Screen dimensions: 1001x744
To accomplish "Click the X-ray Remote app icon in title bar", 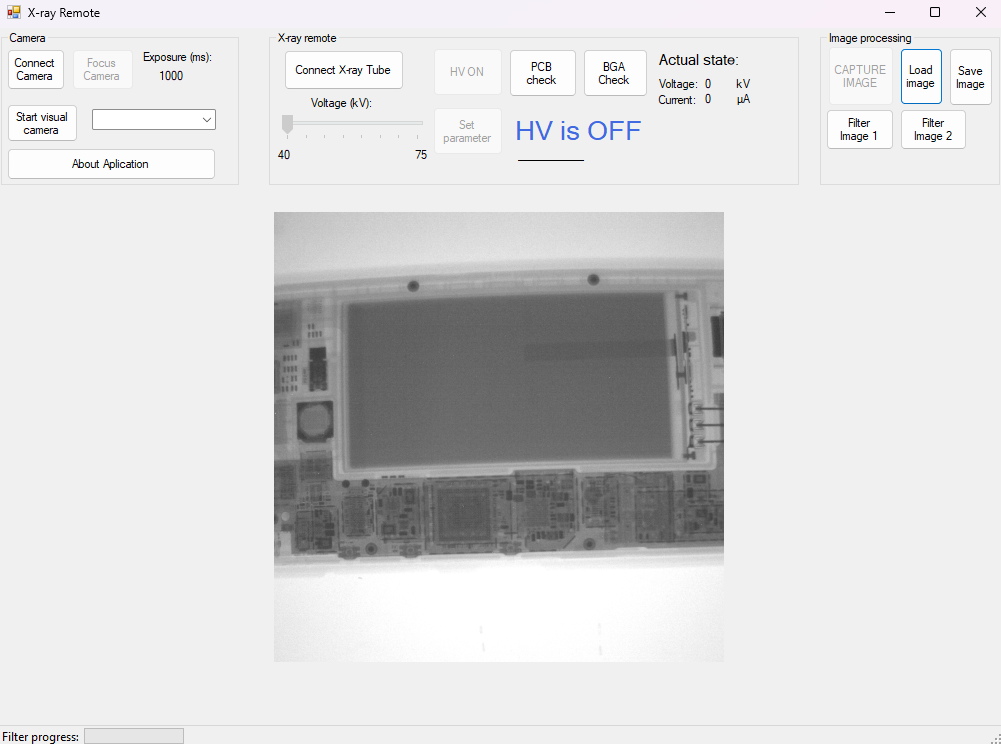I will click(x=13, y=13).
